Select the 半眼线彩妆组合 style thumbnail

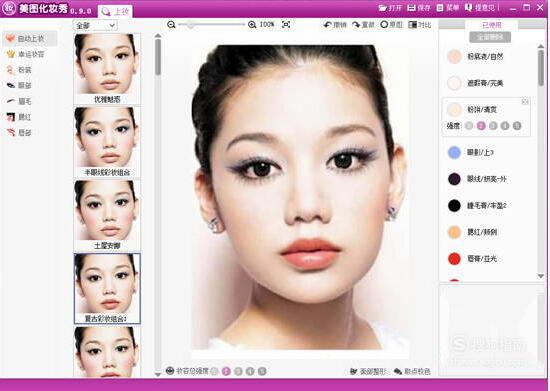pos(107,142)
